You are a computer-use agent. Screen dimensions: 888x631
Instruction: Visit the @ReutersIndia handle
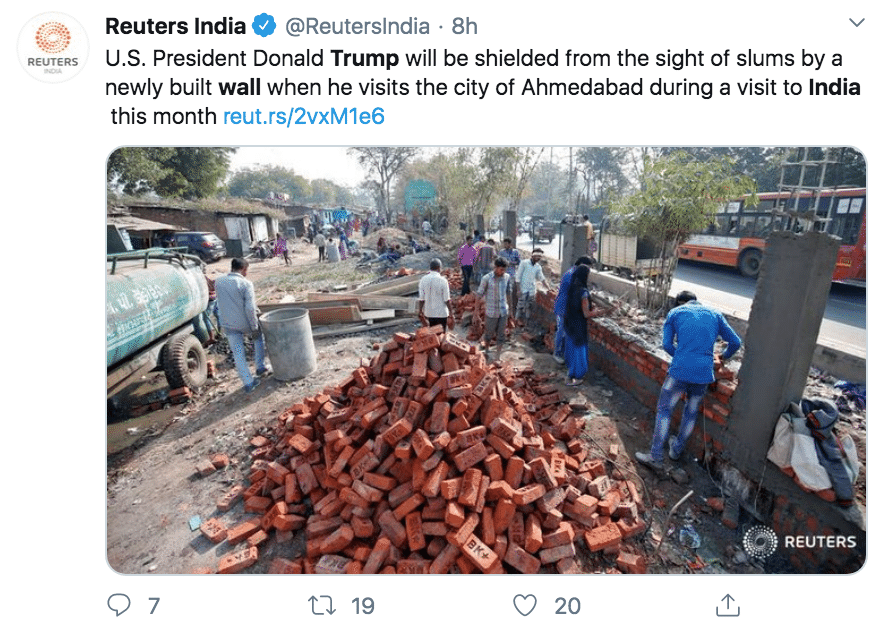357,25
